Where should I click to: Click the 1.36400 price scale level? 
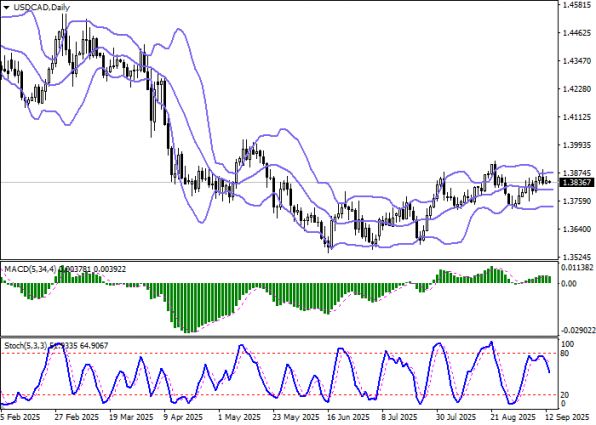[x=577, y=229]
